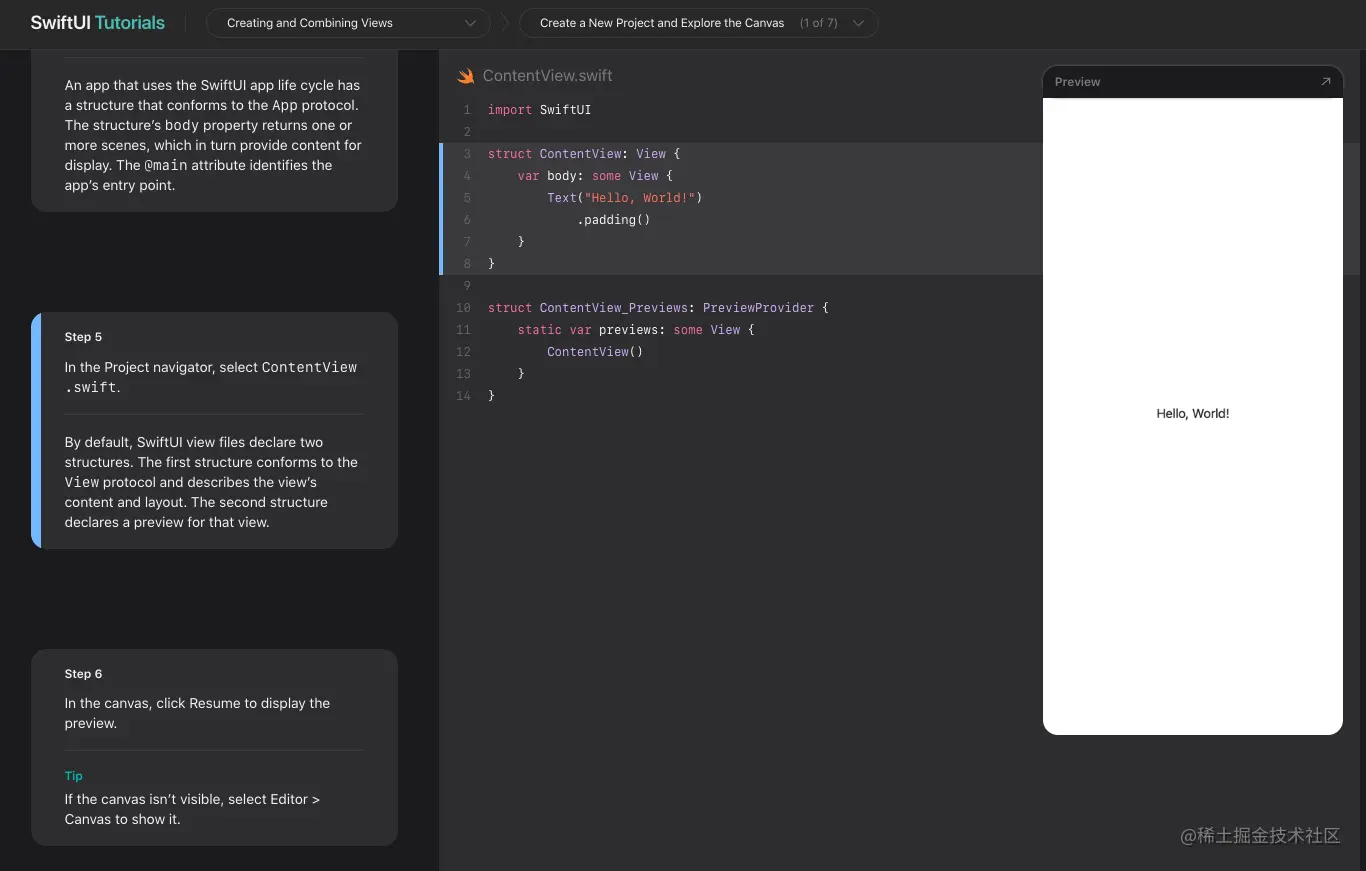Click the Tip label in Step 6
The height and width of the screenshot is (871, 1366).
[73, 776]
